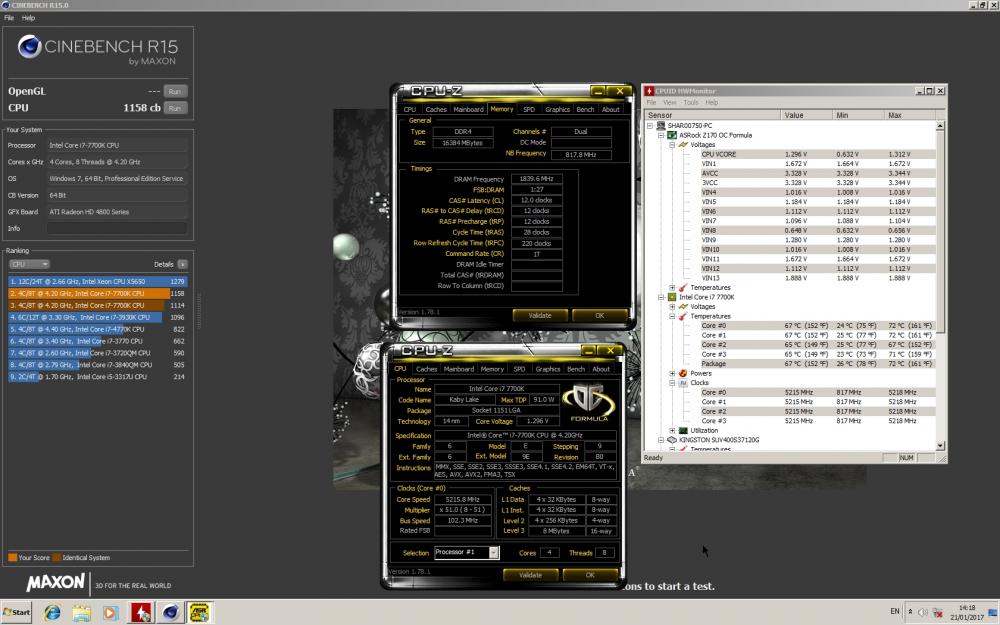Open Cinebench Help menu
The image size is (1000, 625).
[x=28, y=18]
